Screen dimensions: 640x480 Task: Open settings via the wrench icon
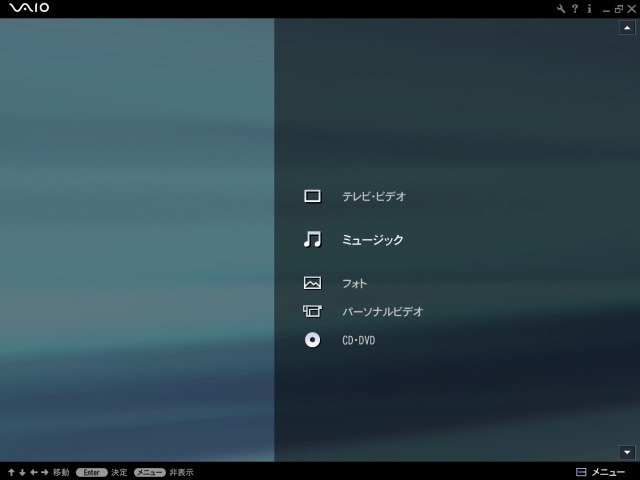coord(561,9)
